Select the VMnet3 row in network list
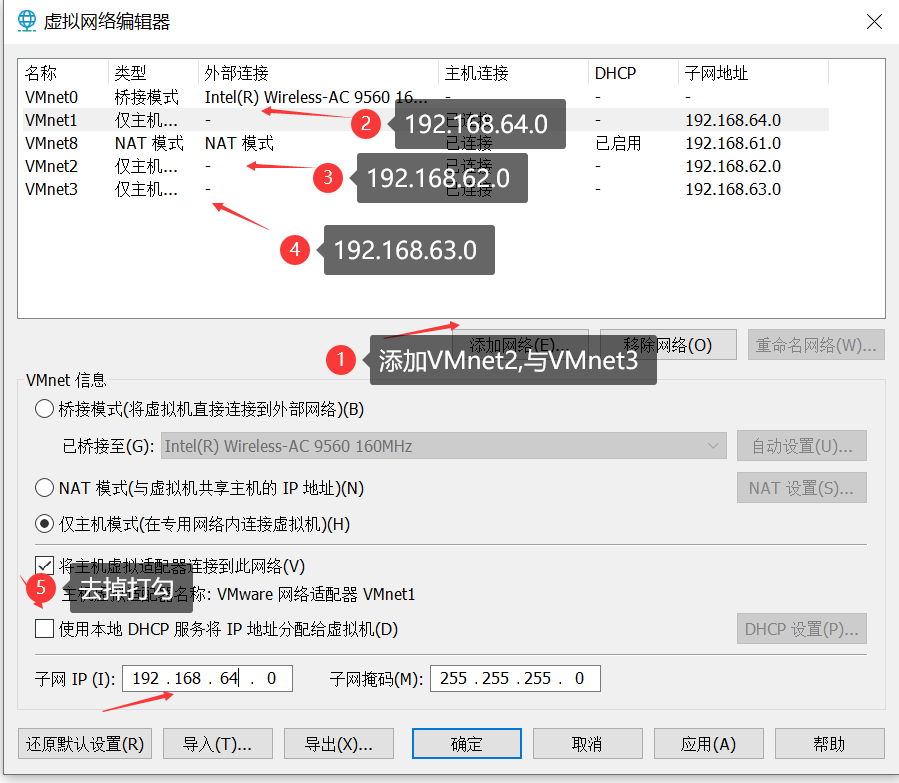 [x=426, y=189]
